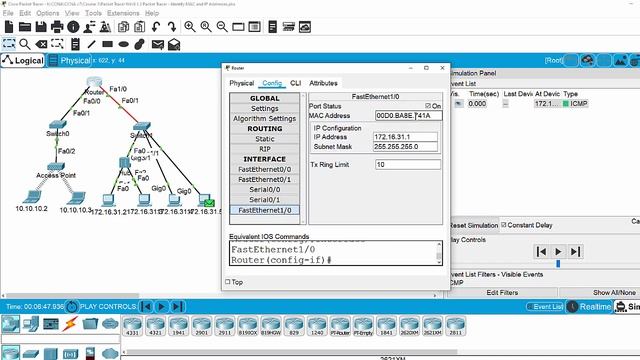This screenshot has height=360, width=640.
Task: Click the Reset Simulation button
Action: pyautogui.click(x=473, y=225)
